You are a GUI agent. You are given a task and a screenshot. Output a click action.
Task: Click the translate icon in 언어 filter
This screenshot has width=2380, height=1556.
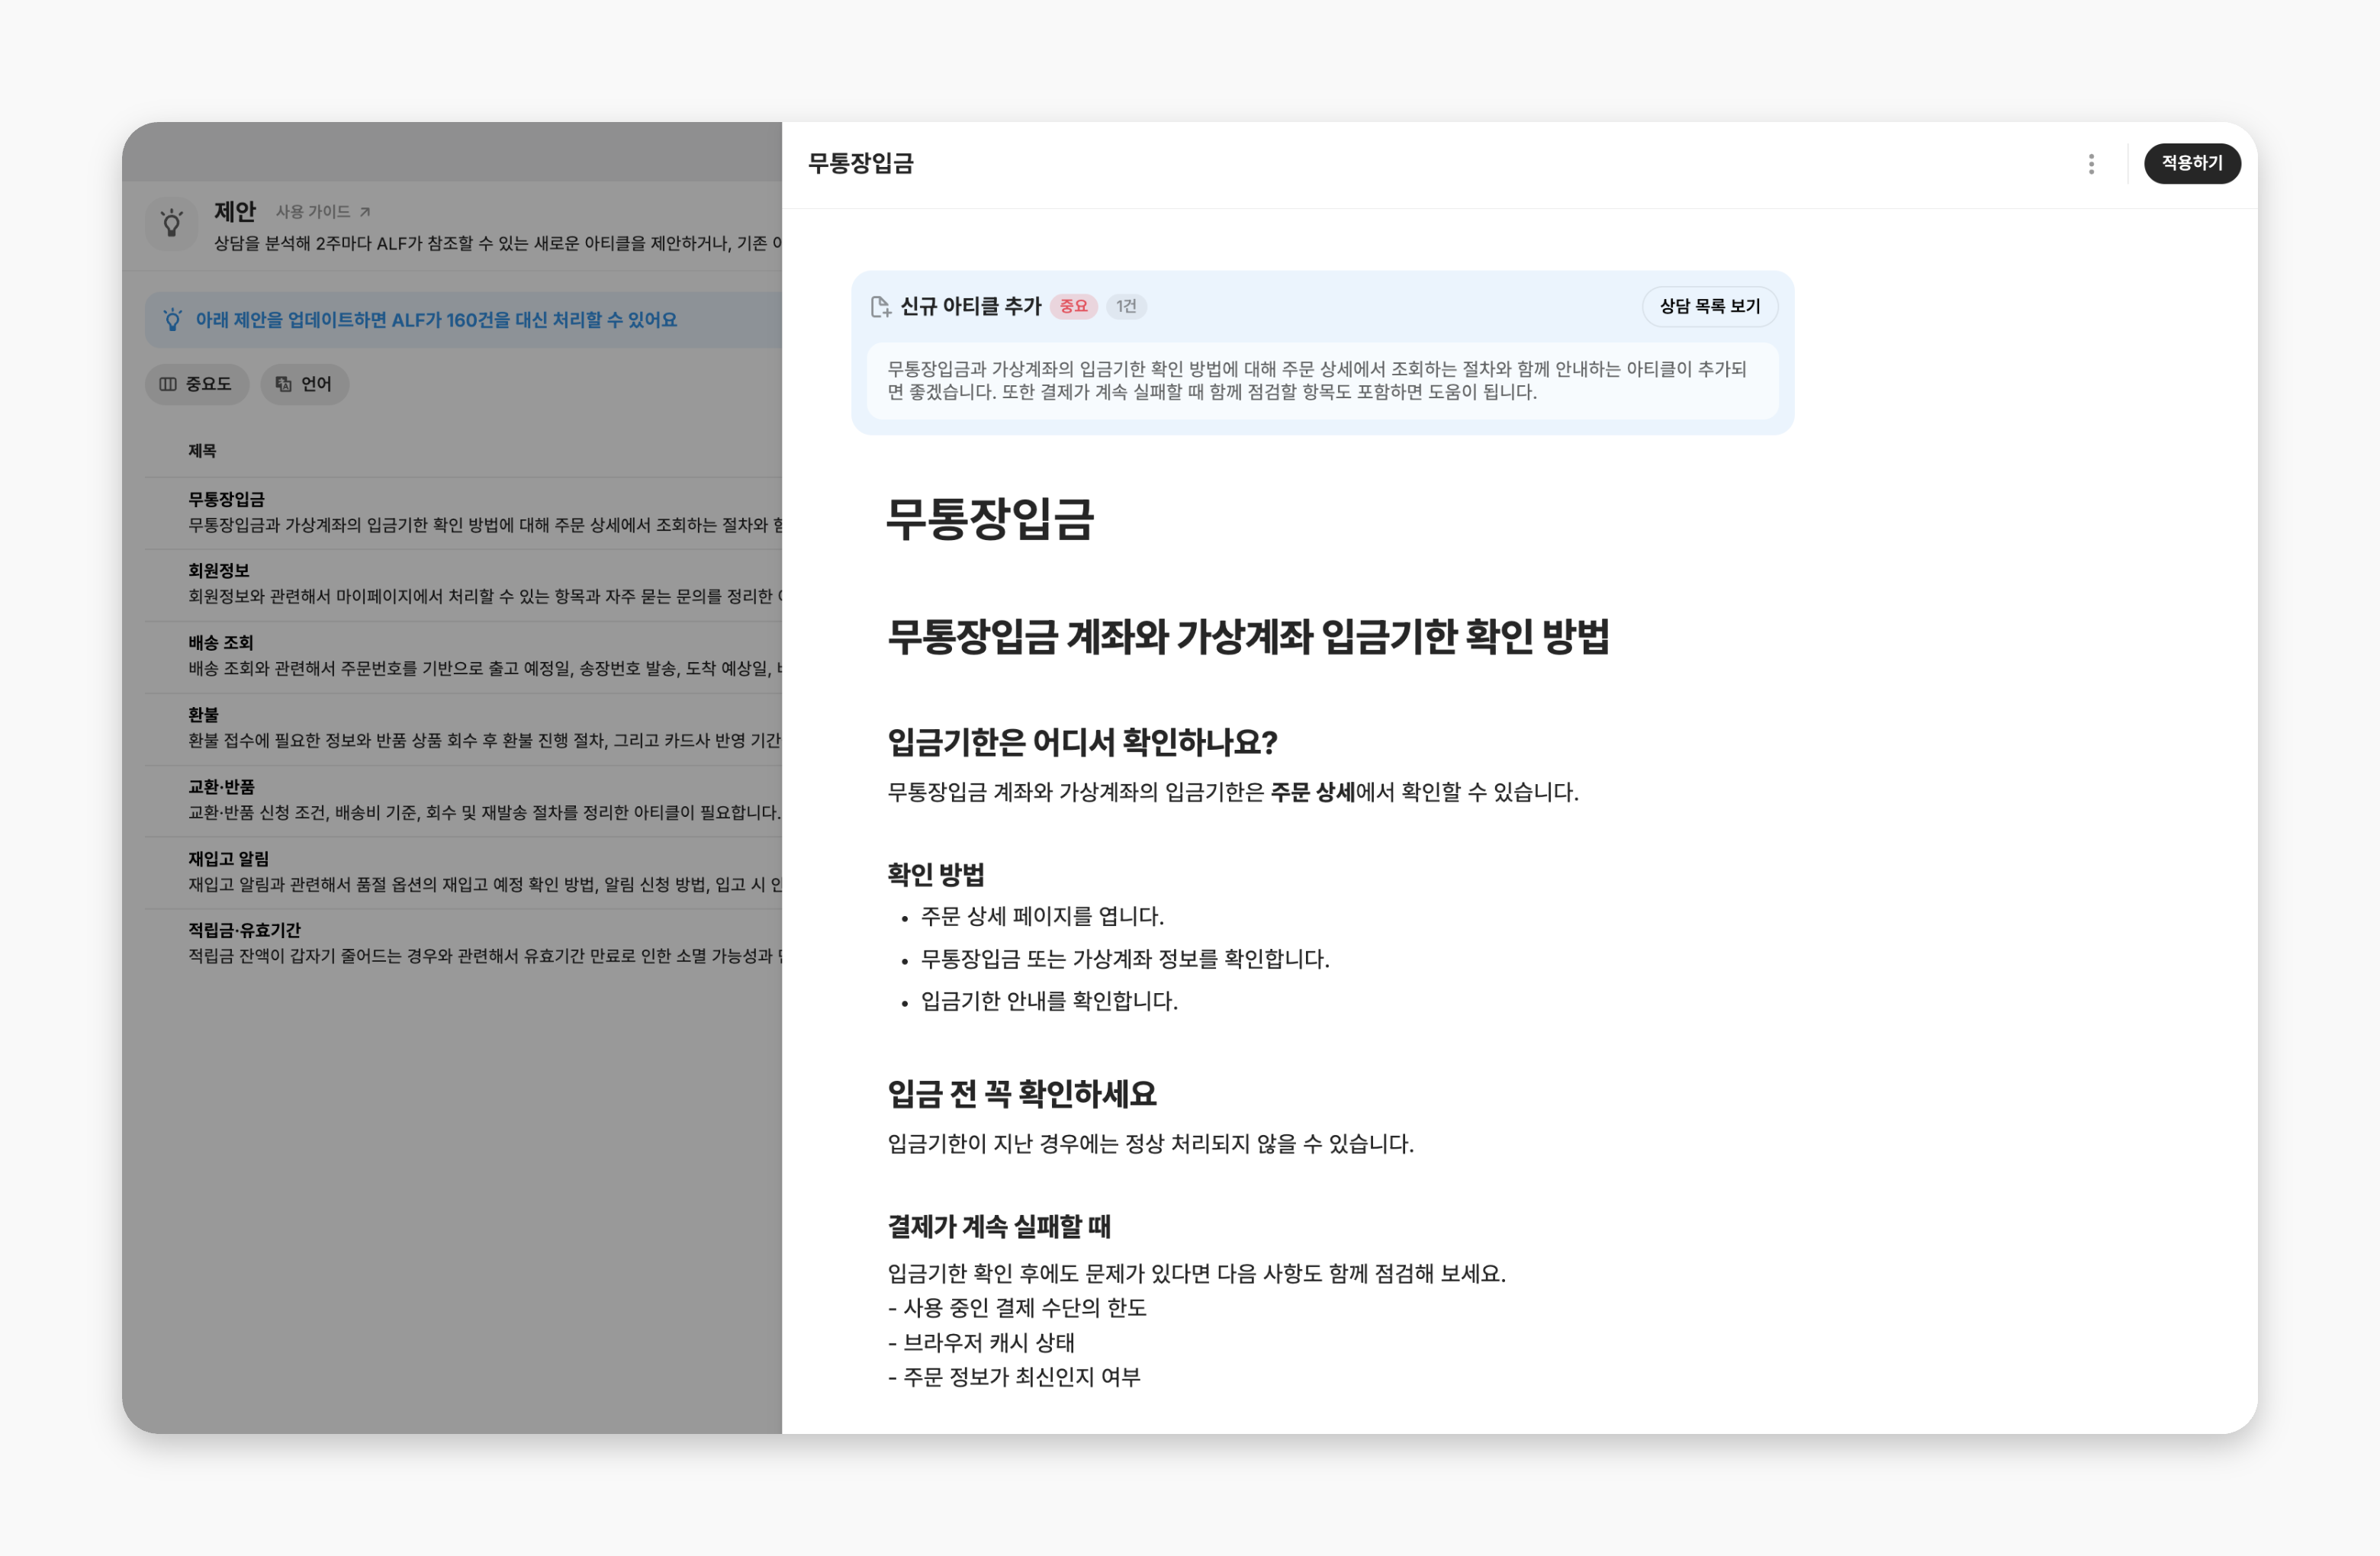284,384
